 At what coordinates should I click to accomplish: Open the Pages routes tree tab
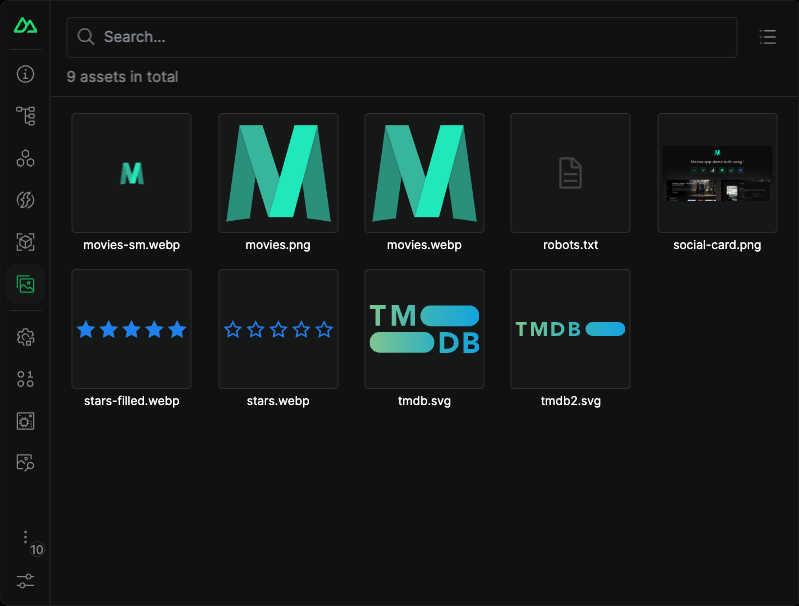pos(25,116)
